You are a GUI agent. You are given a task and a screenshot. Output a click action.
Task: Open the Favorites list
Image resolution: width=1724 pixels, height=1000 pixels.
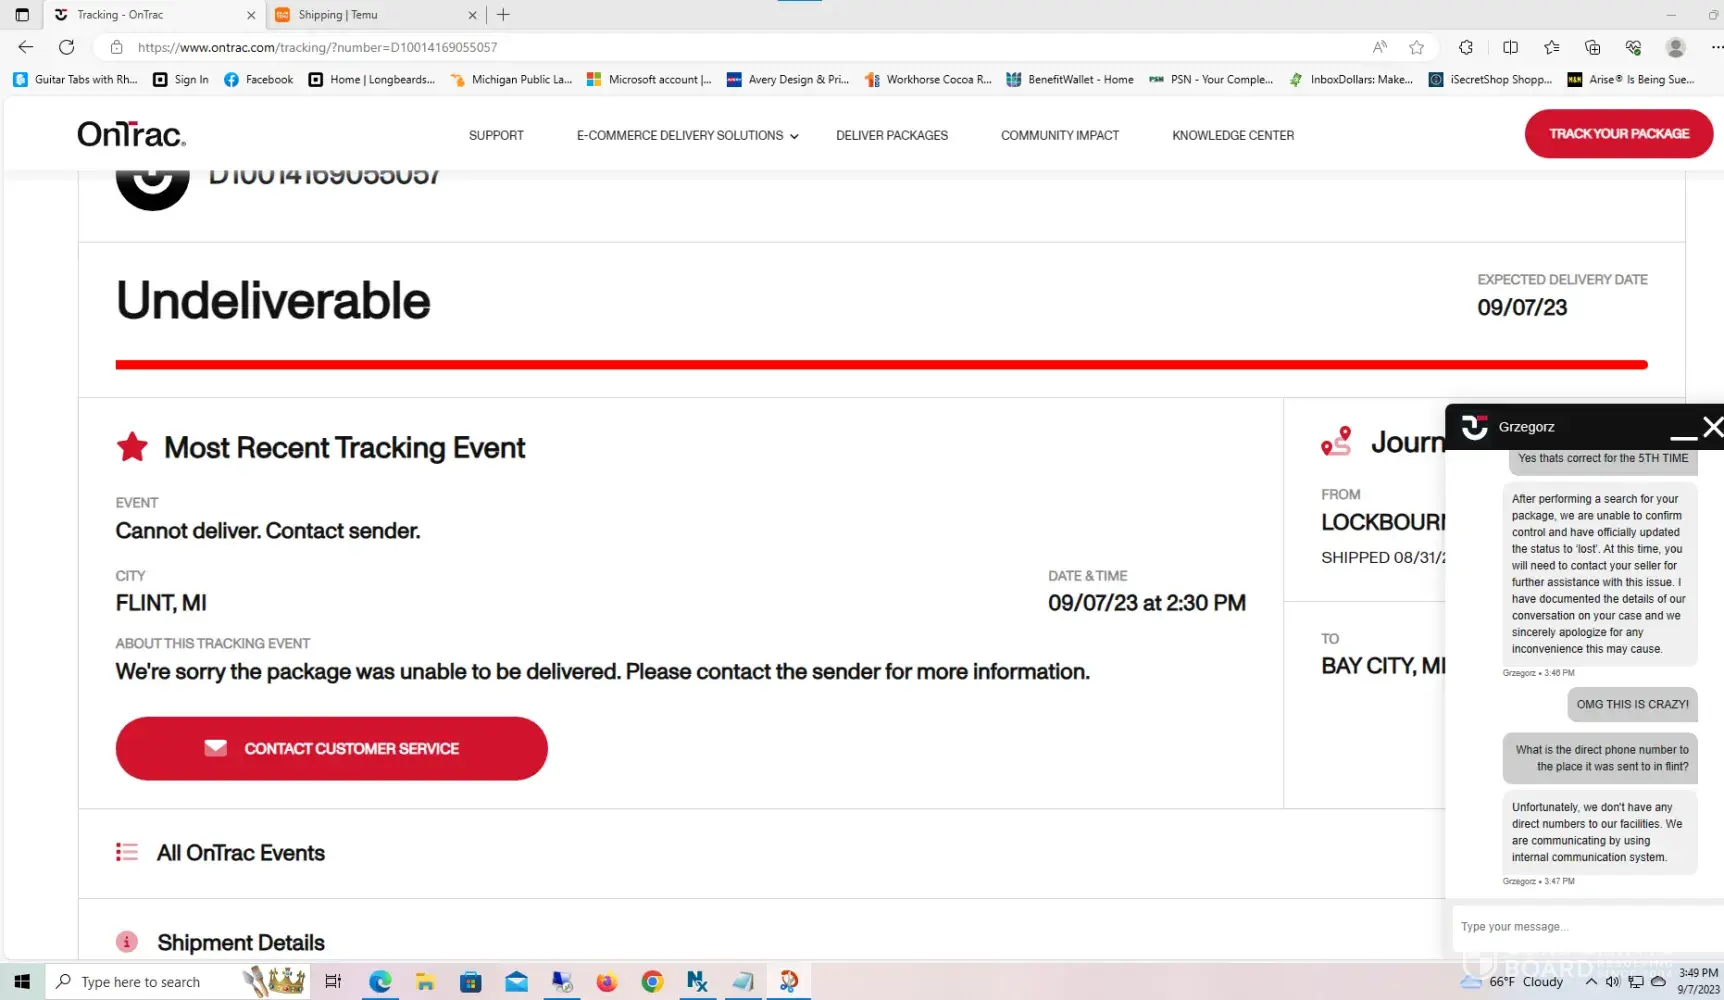1551,47
